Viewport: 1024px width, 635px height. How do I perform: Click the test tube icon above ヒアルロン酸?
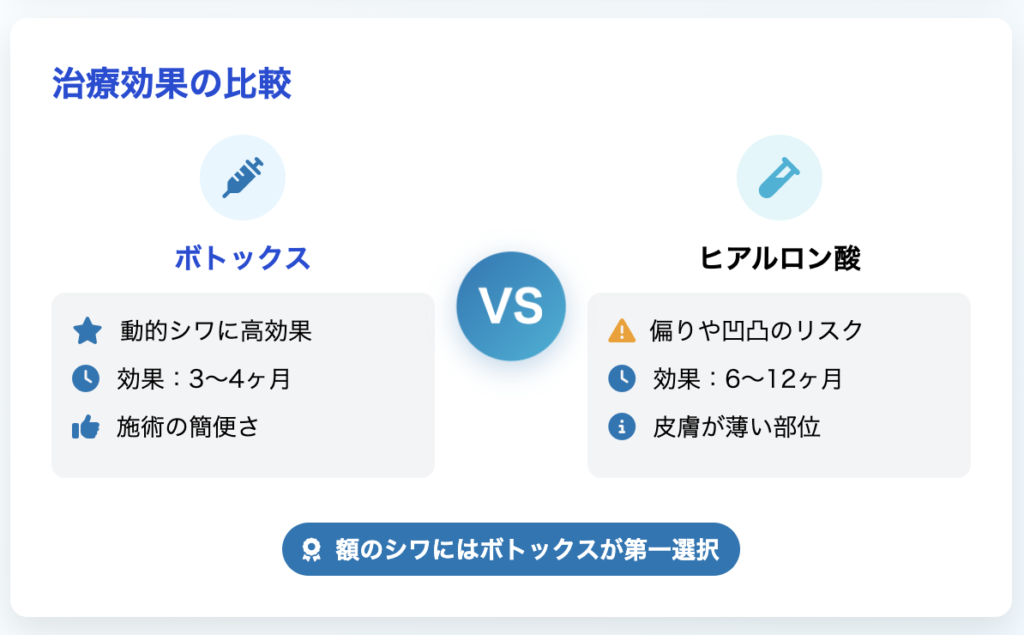pos(779,178)
